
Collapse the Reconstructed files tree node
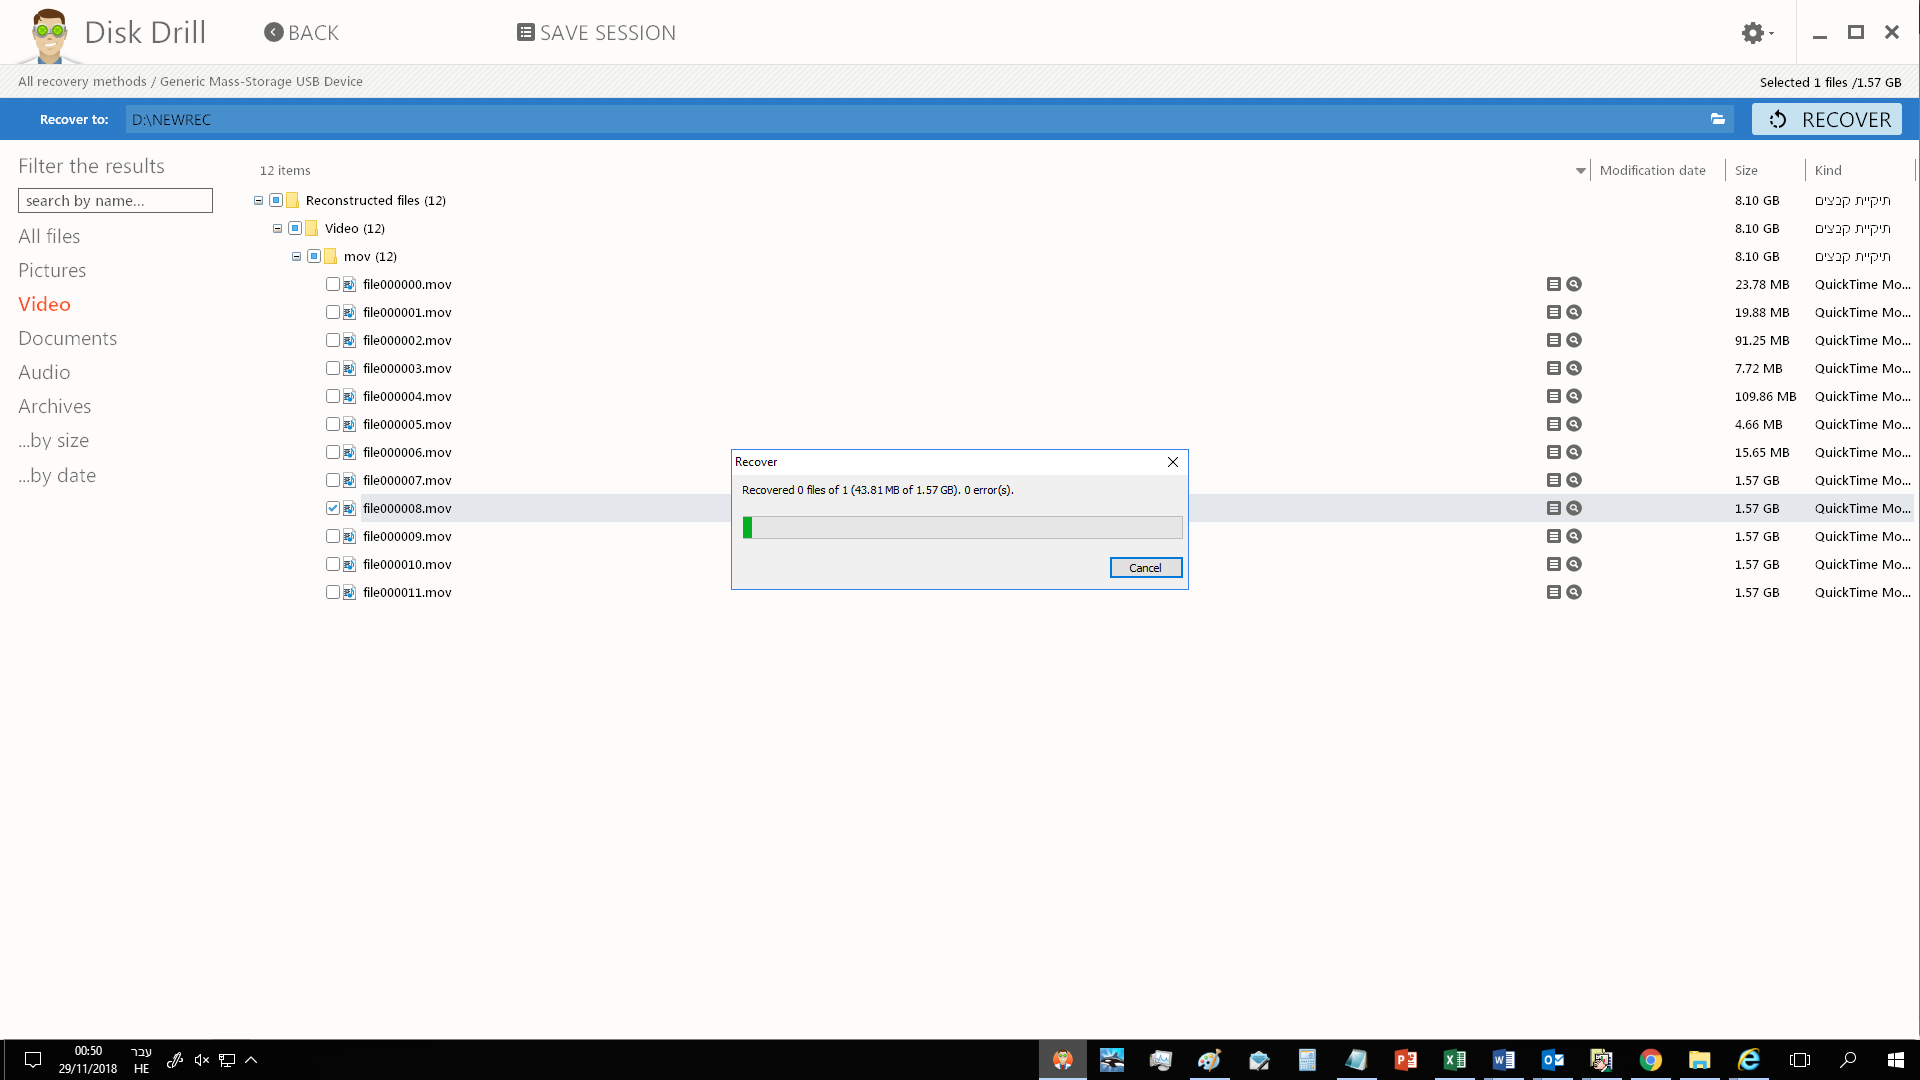pos(258,200)
